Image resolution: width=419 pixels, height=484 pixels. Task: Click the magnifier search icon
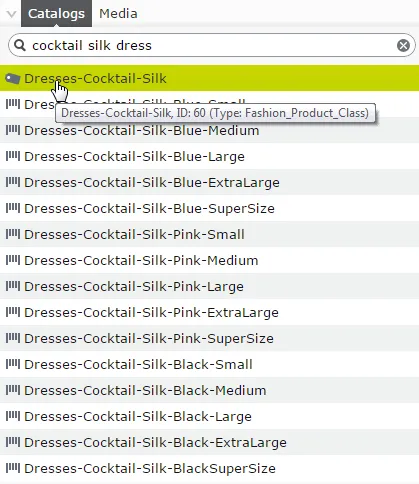20,45
